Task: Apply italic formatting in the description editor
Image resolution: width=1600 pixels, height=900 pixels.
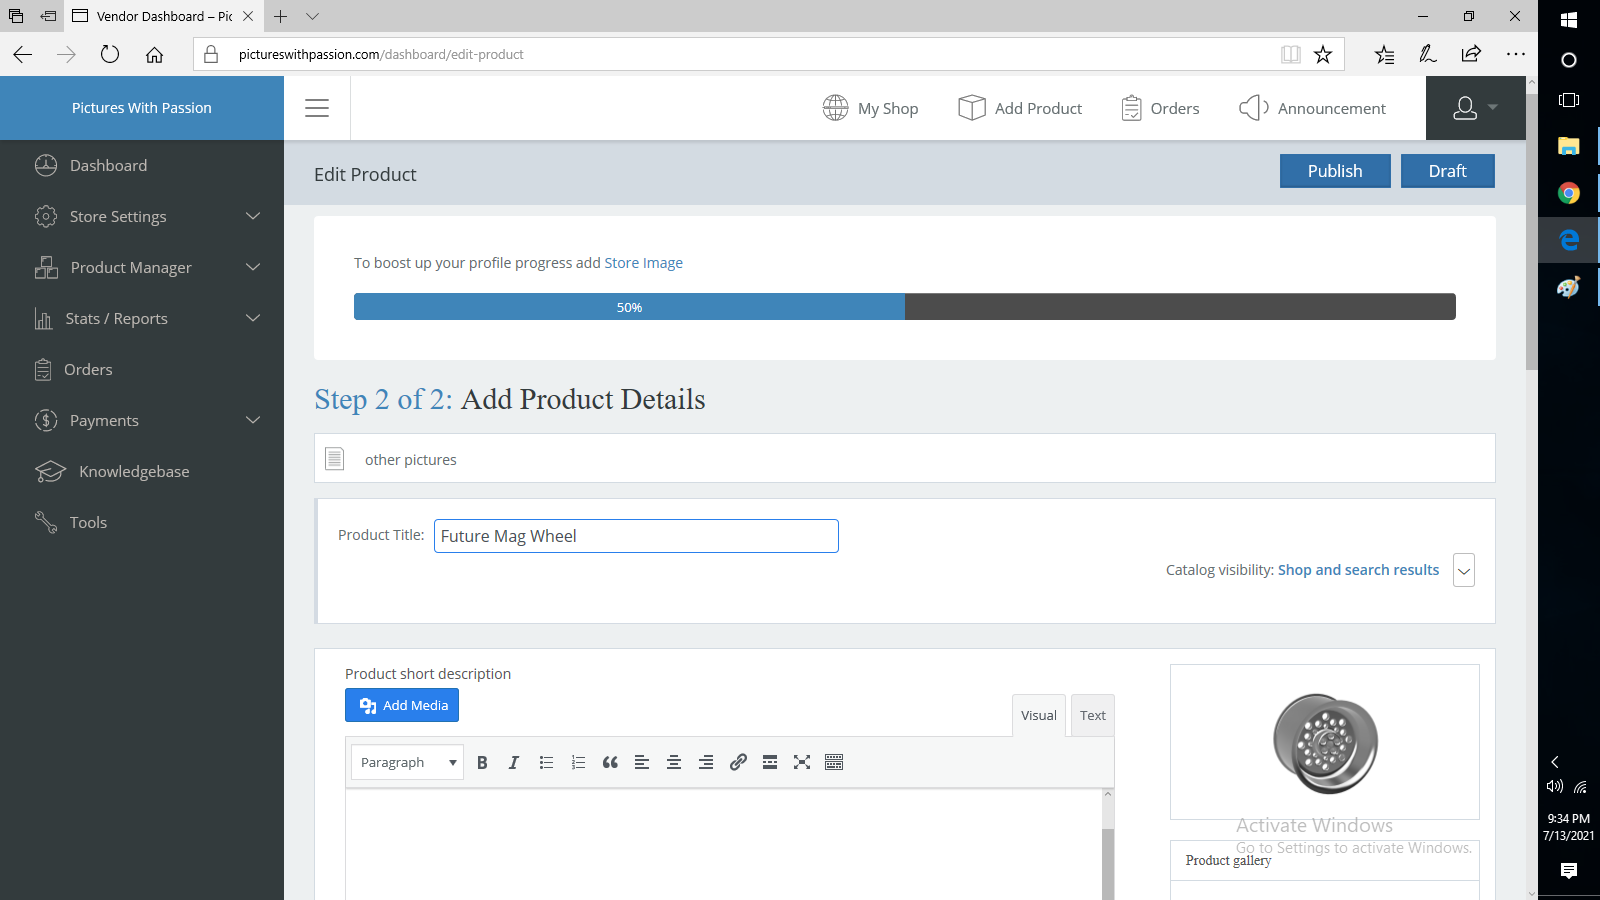Action: coord(514,762)
